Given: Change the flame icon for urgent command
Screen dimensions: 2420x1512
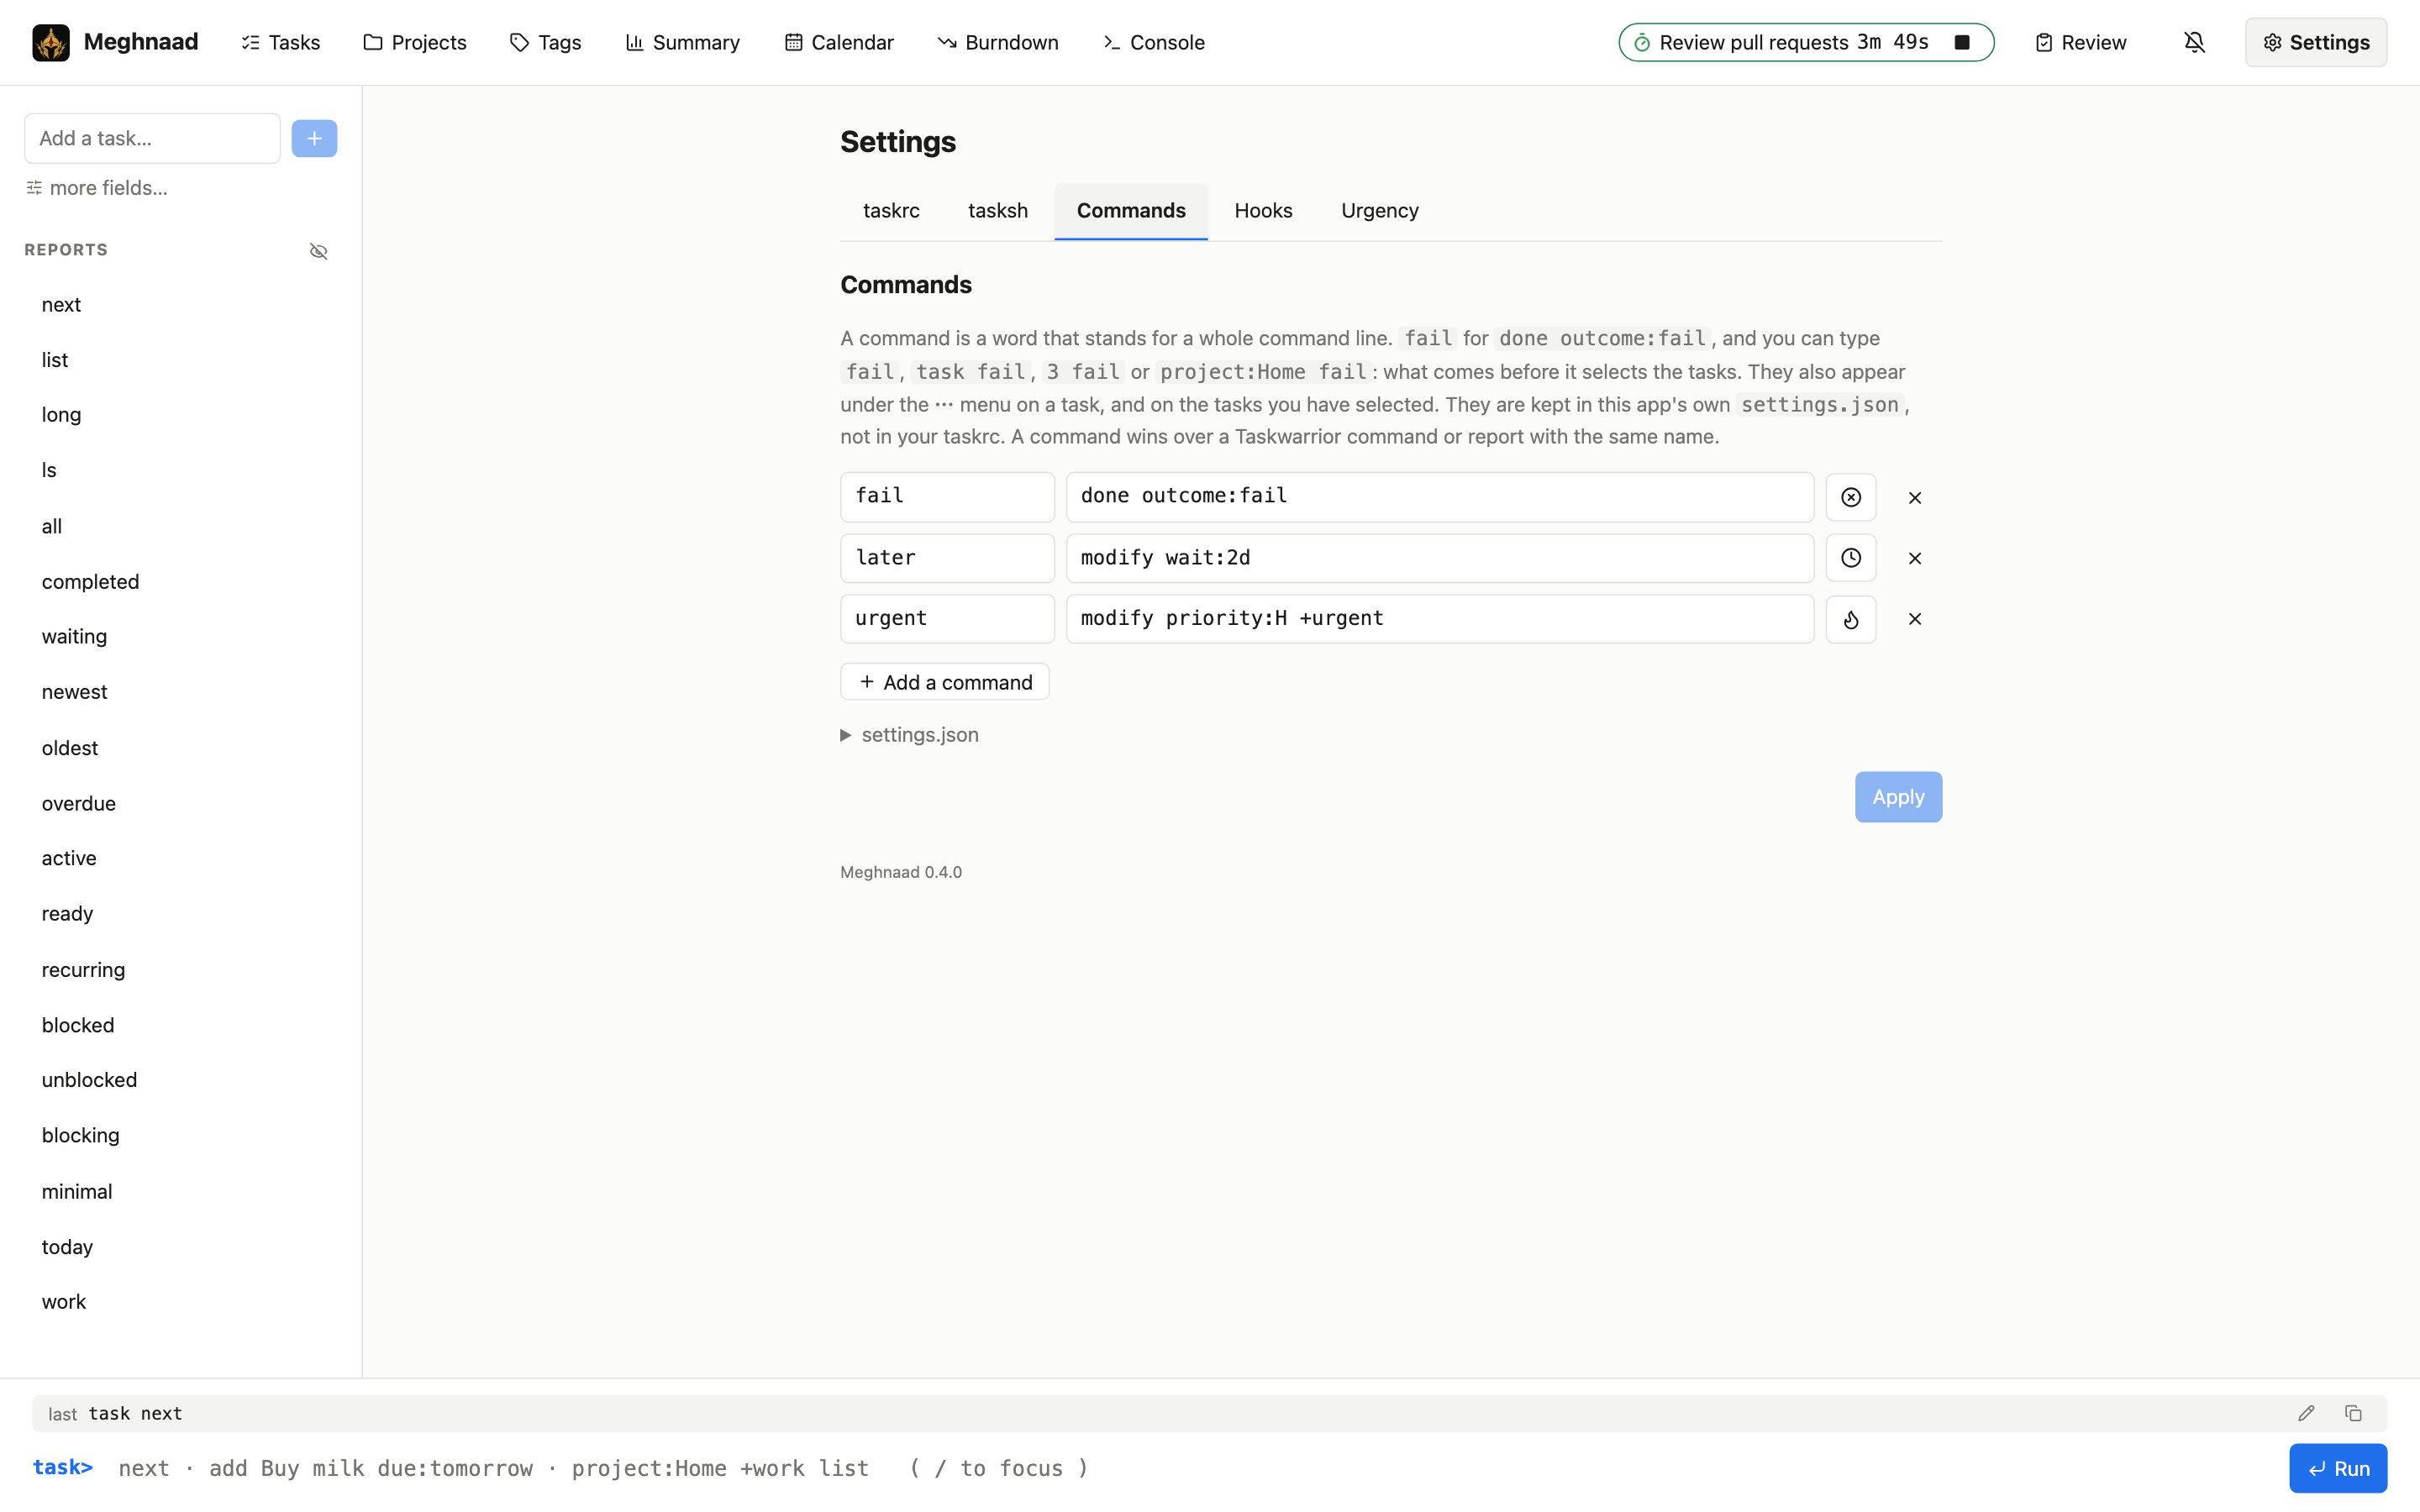Looking at the screenshot, I should coord(1850,619).
